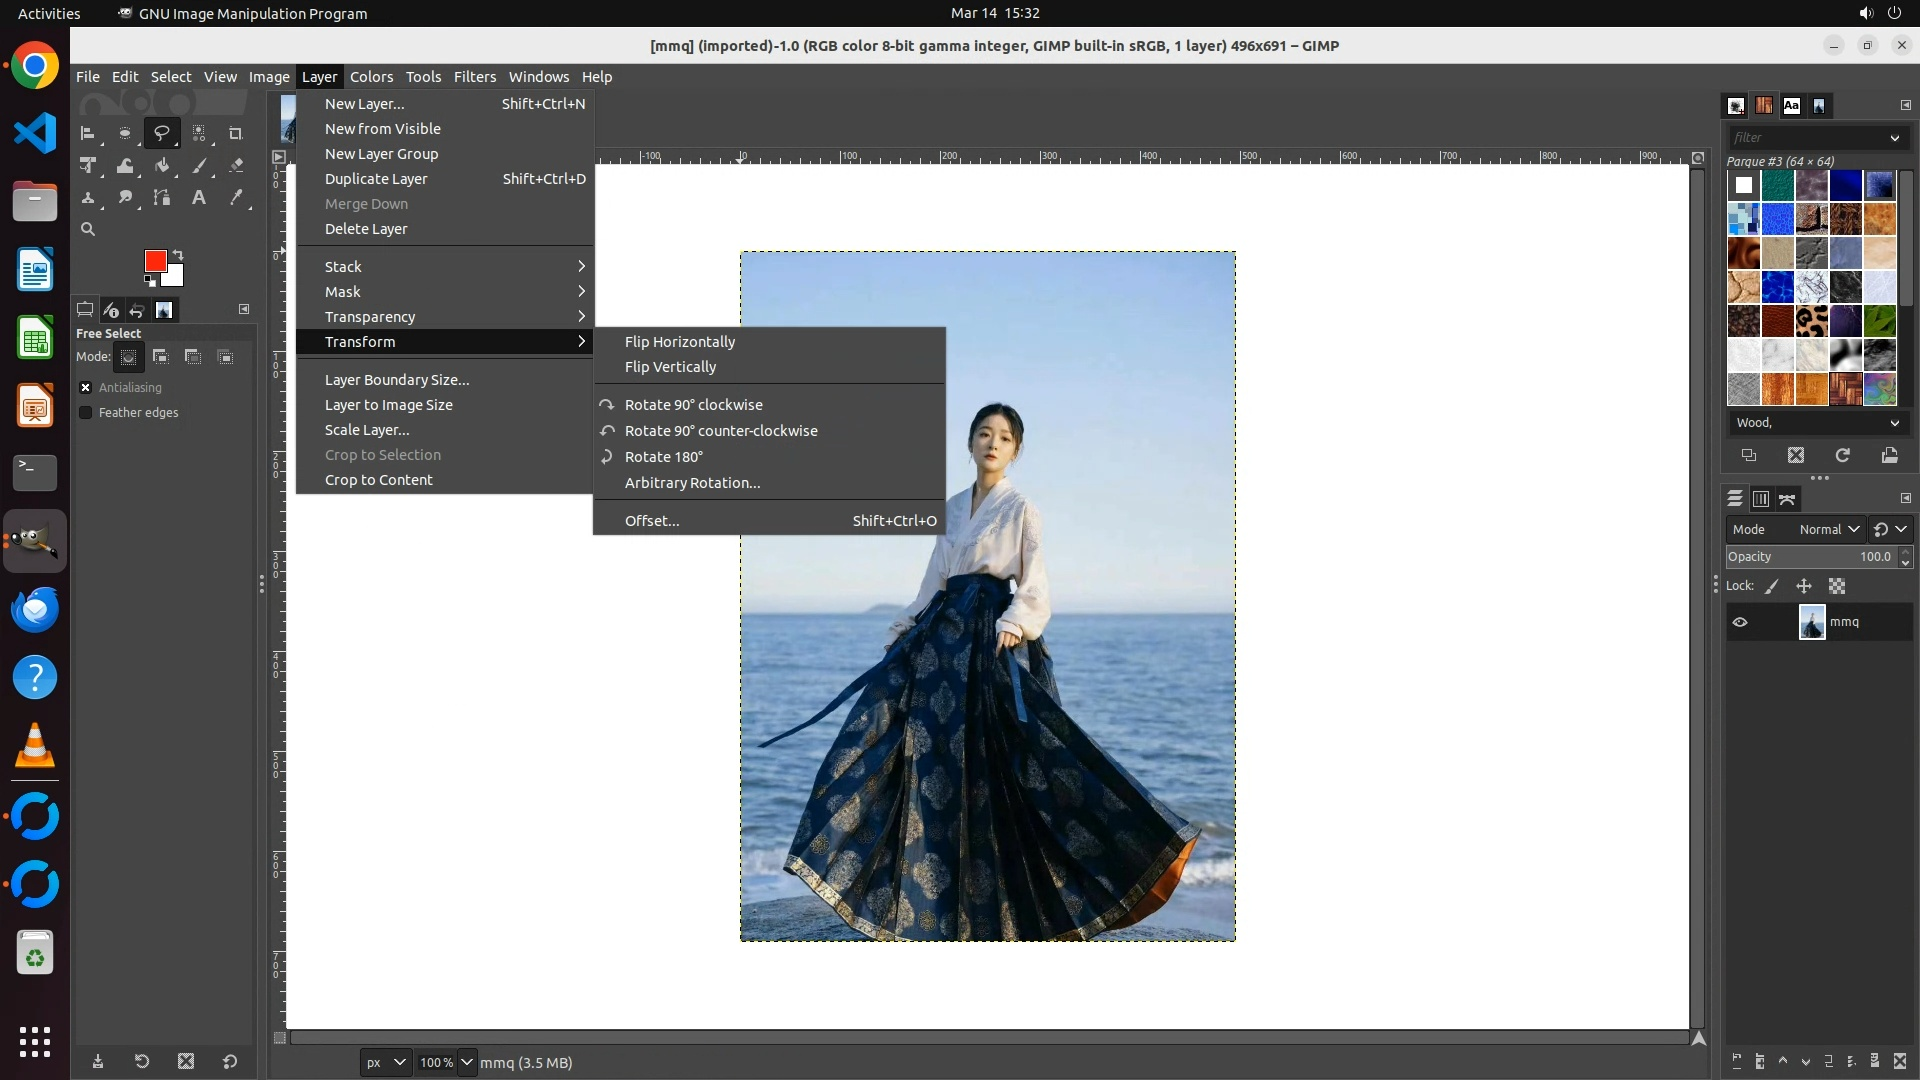Image resolution: width=1920 pixels, height=1080 pixels.
Task: Click the mmq layer thumbnail
Action: tap(1811, 622)
